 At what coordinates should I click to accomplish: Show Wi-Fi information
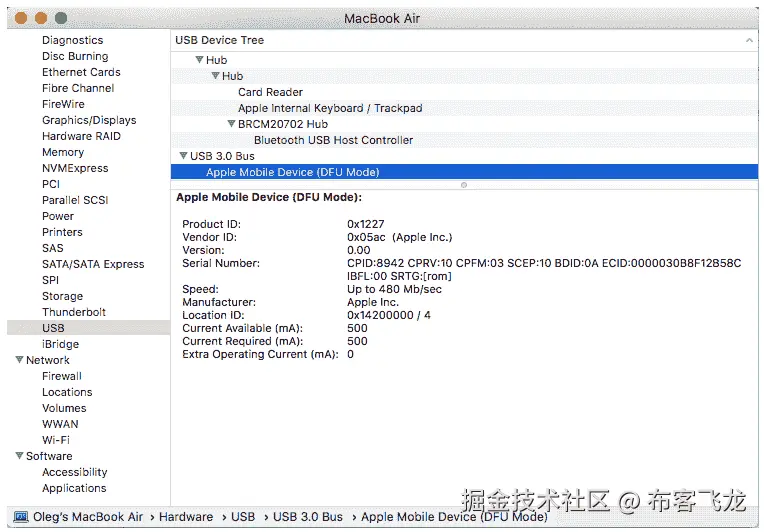[56, 440]
